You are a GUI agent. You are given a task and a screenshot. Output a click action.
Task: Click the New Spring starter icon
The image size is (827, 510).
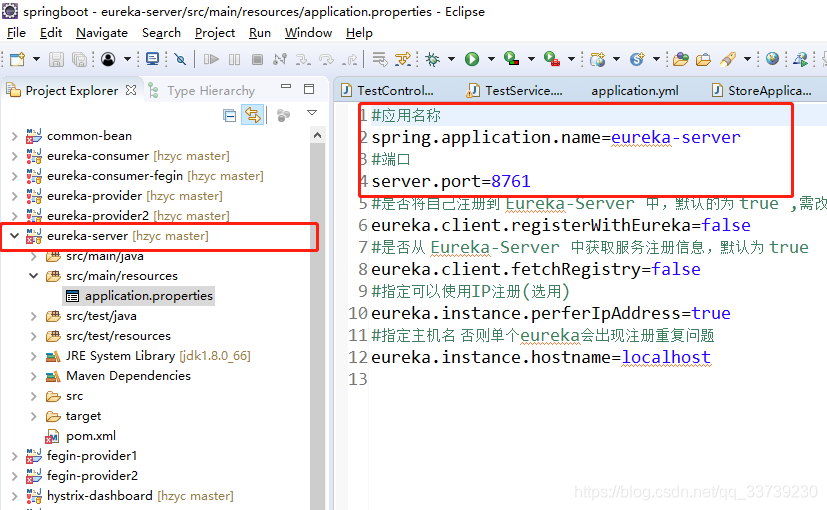(x=637, y=59)
